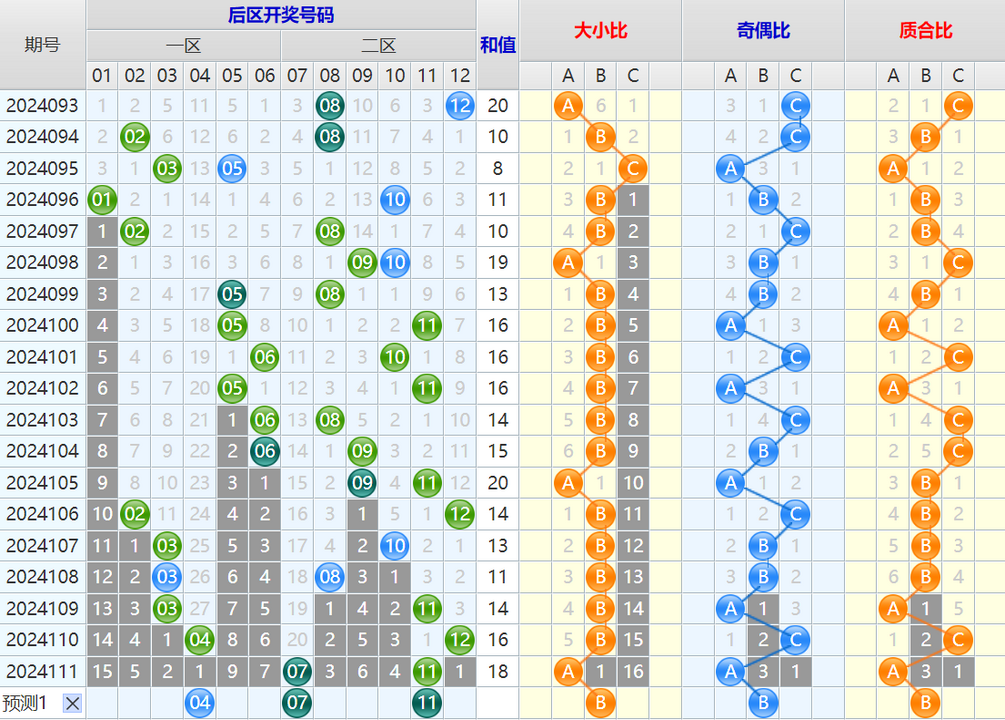The width and height of the screenshot is (1005, 720).
Task: Click green ball 11 in row 2024109
Action: tap(428, 608)
